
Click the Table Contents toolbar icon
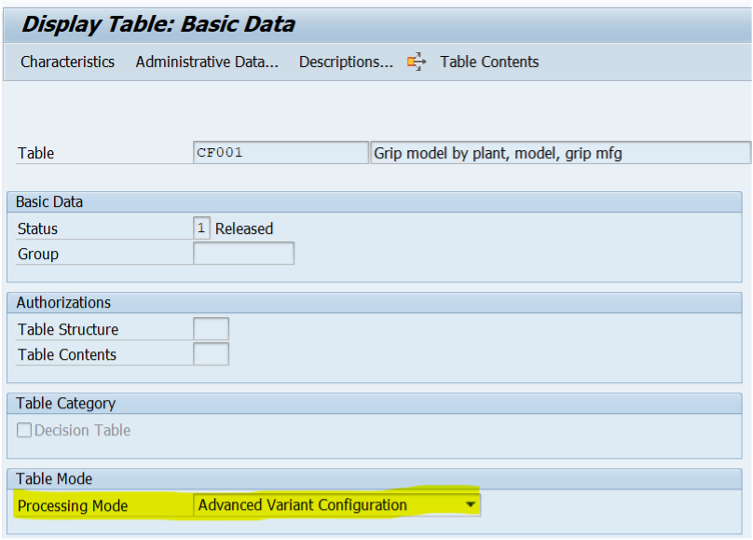point(416,62)
